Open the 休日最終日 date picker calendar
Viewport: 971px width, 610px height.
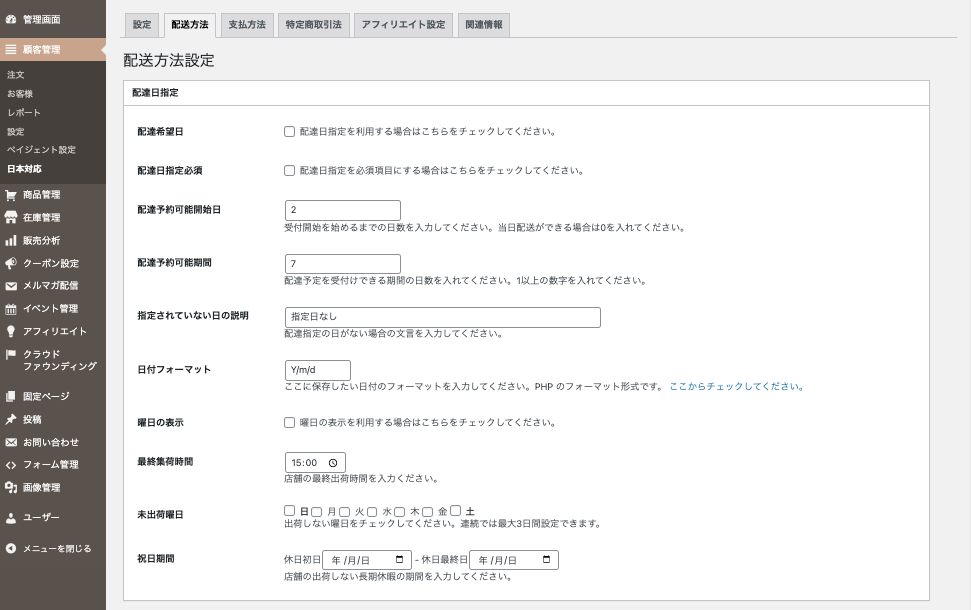pyautogui.click(x=547, y=560)
